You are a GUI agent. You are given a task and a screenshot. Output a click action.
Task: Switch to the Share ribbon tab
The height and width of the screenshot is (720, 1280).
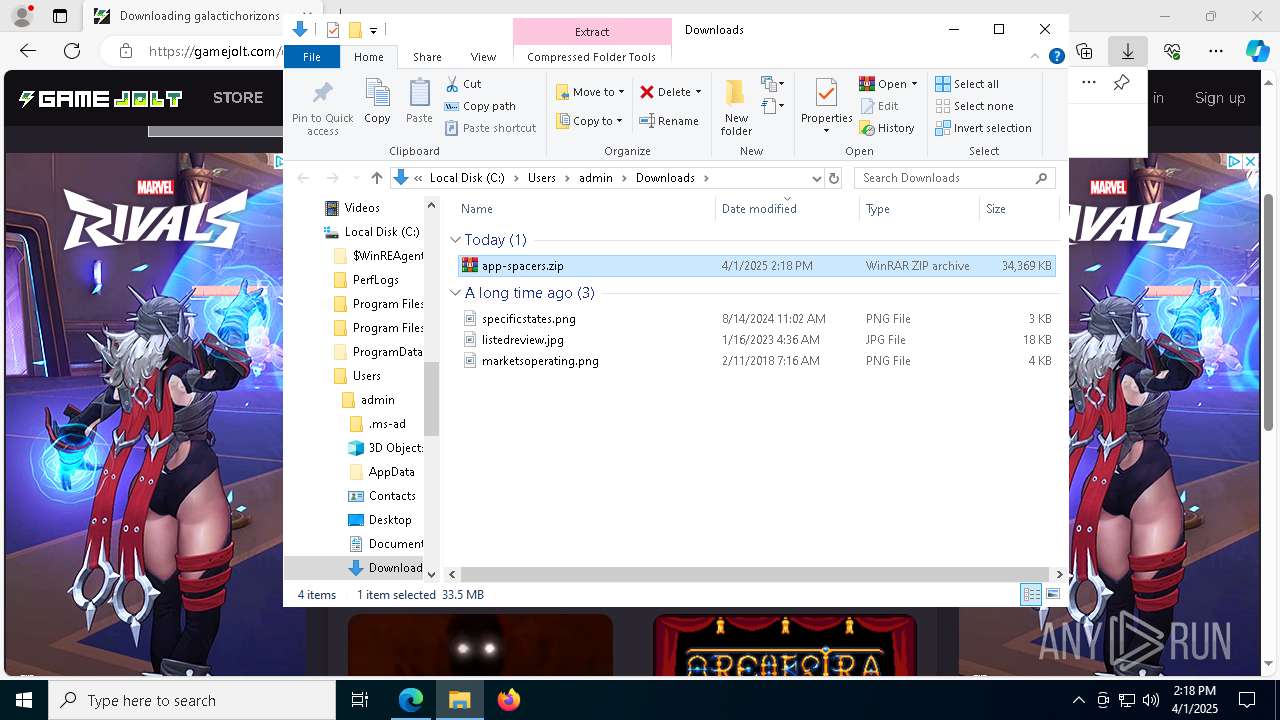427,57
